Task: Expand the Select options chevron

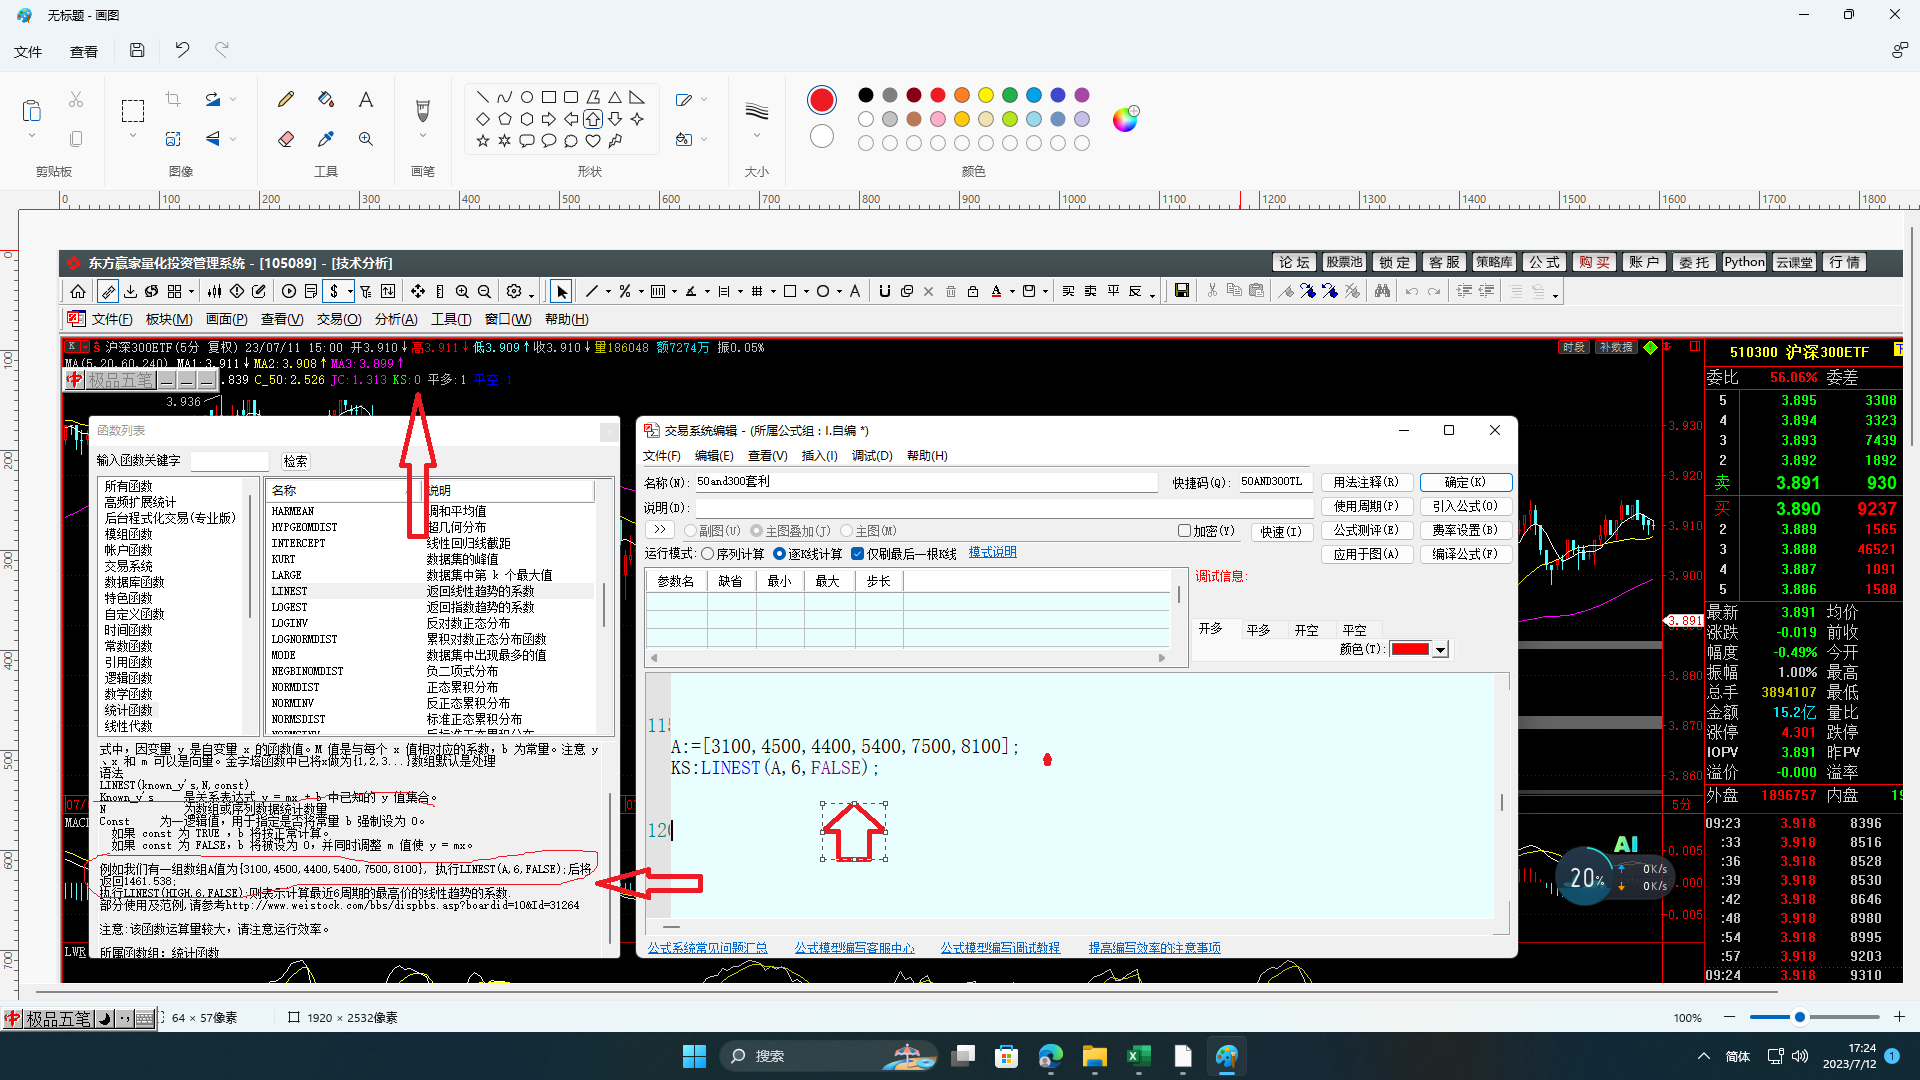Action: [x=133, y=136]
